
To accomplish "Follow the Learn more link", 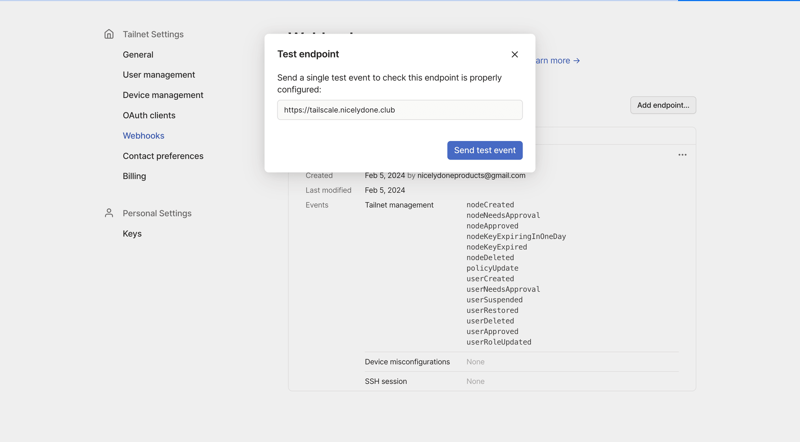I will (x=557, y=60).
